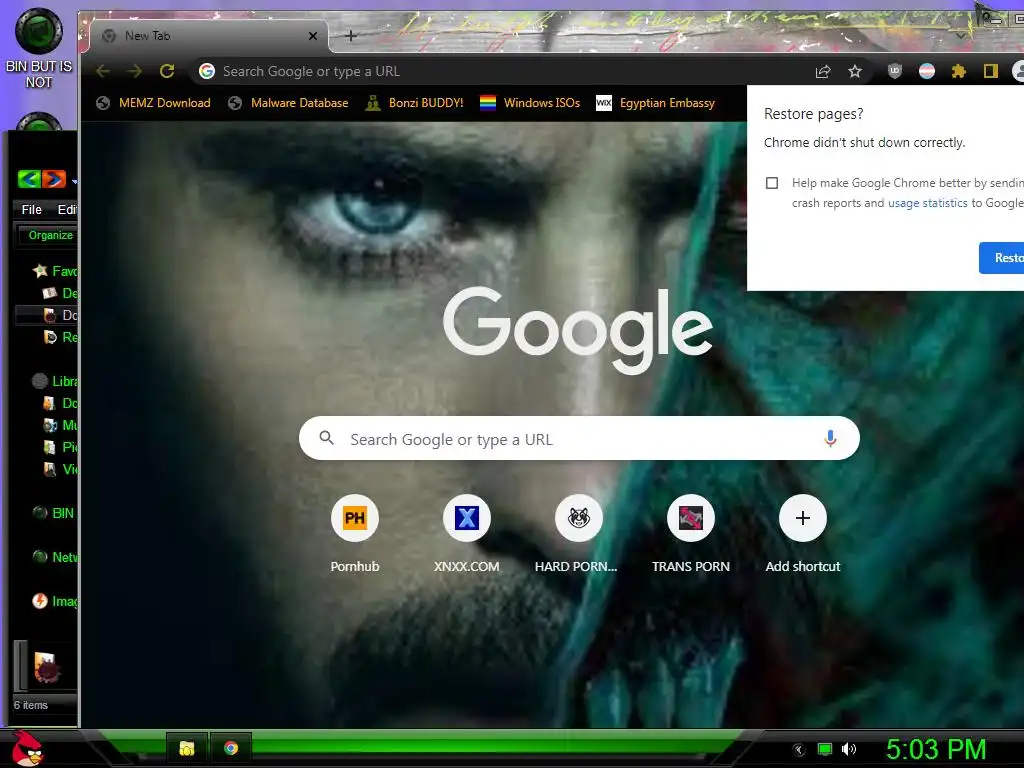
Task: Toggle Chrome side panel icon
Action: 991,71
